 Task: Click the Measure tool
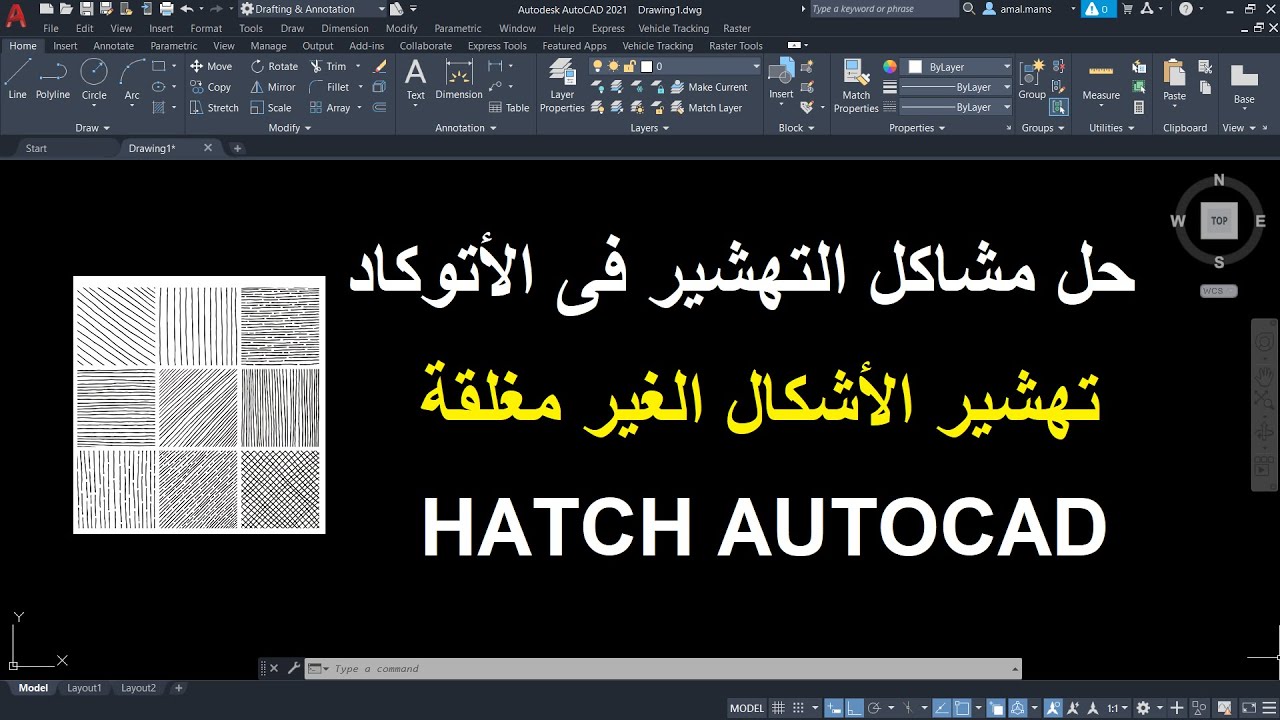[1101, 79]
